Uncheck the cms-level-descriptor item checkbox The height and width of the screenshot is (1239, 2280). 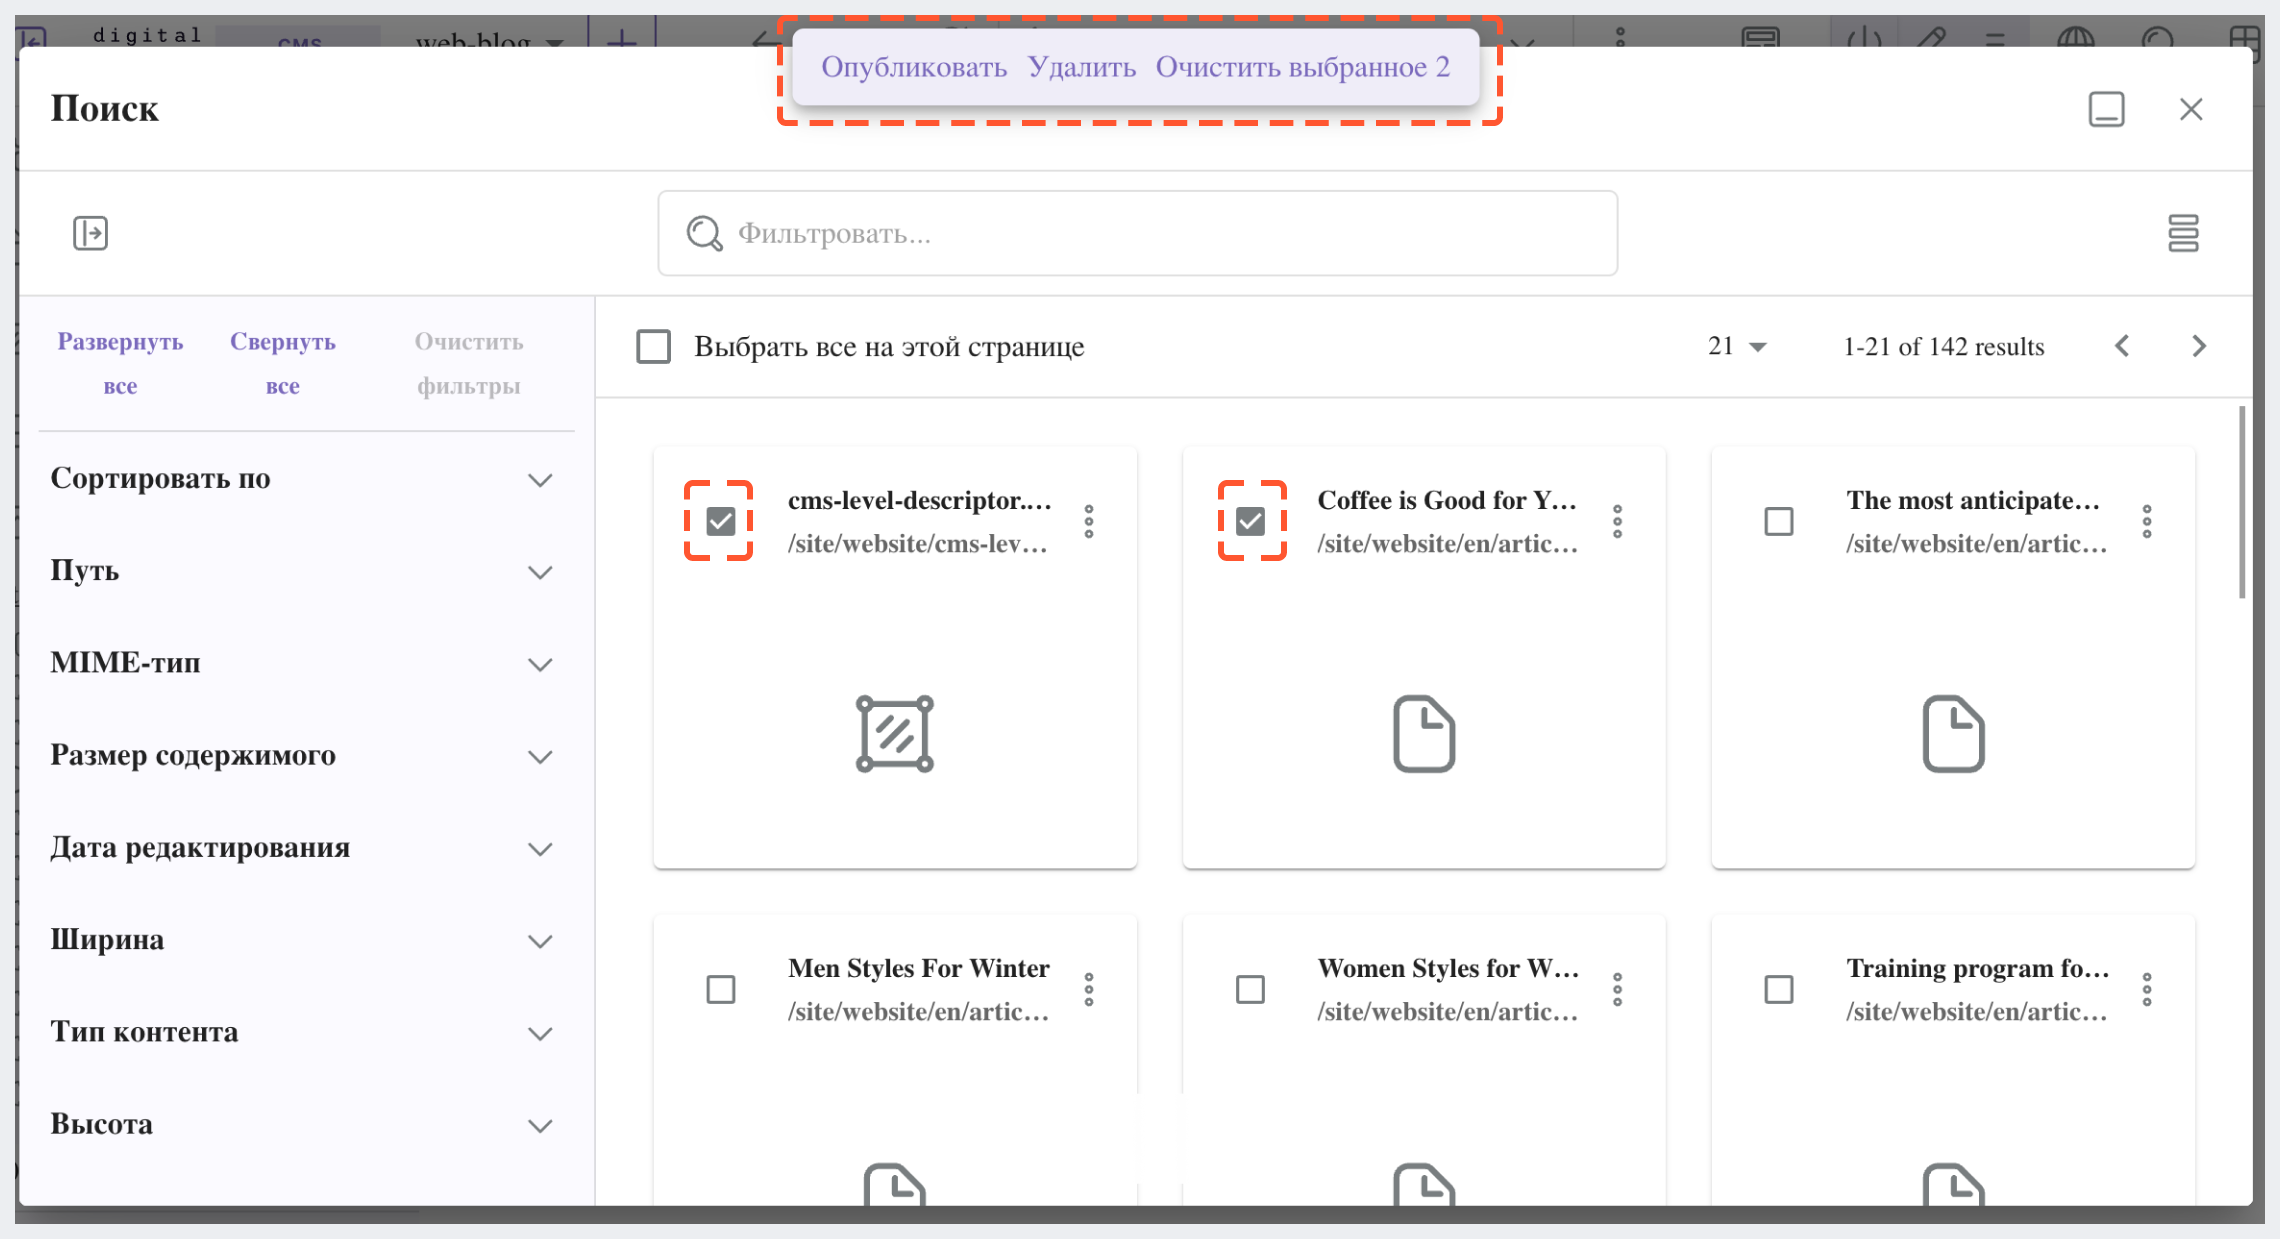(x=720, y=521)
